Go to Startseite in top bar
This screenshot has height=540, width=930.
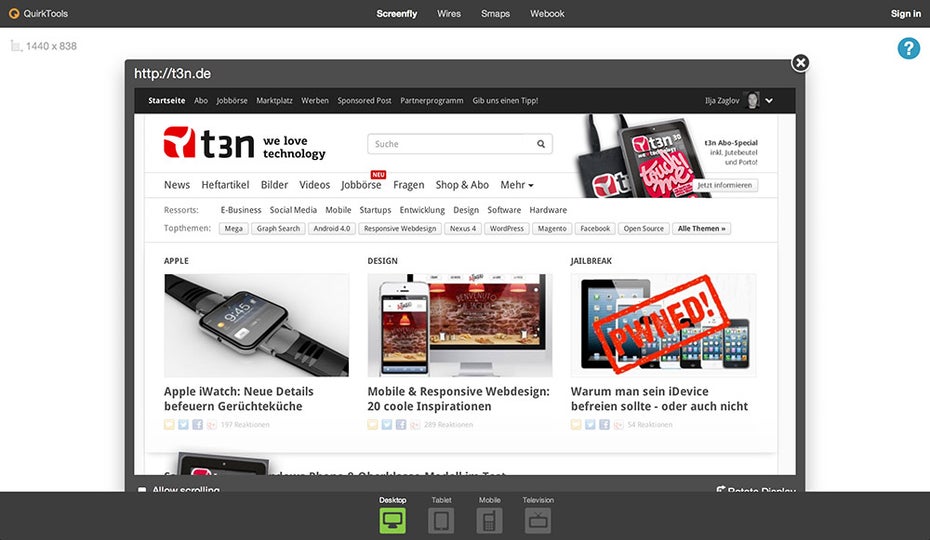pos(167,100)
